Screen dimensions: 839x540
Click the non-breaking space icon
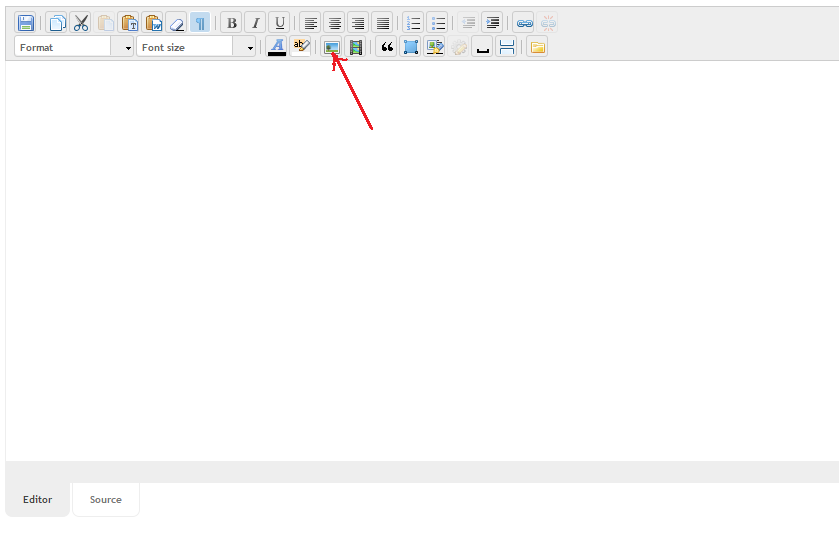[x=483, y=47]
